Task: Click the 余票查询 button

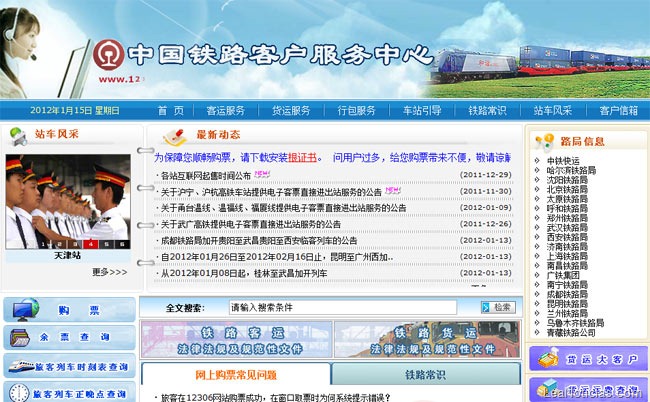Action: pyautogui.click(x=70, y=337)
